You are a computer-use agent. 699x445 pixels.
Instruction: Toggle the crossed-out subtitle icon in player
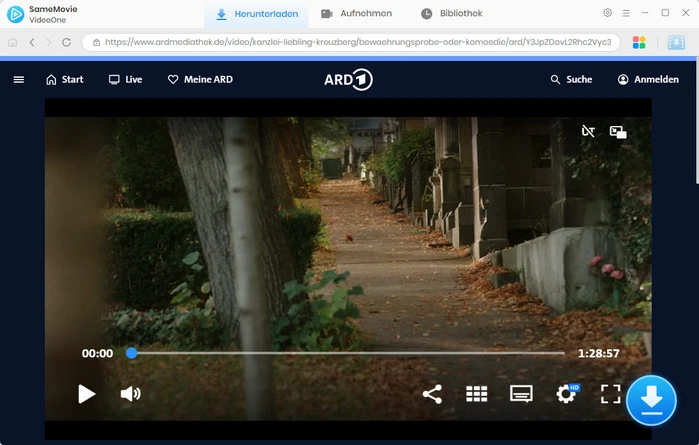(x=588, y=131)
